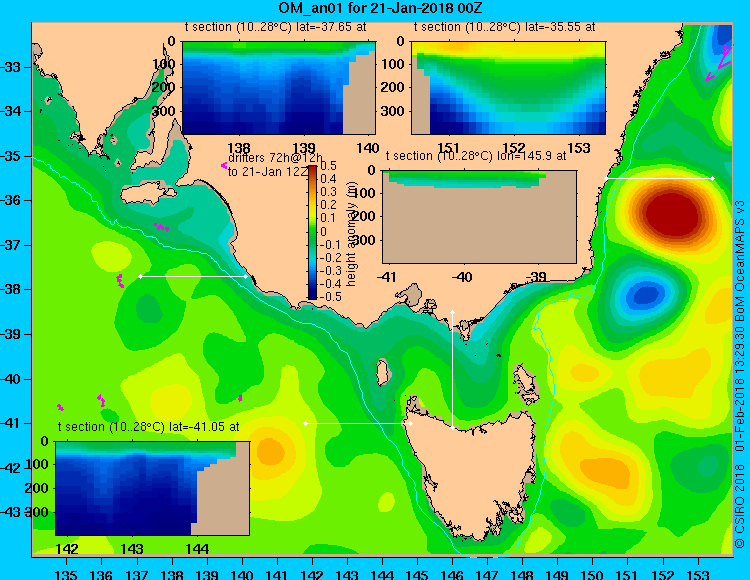
Task: Click the dark blue bottom of the height anomaly colorbar
Action: pyautogui.click(x=312, y=294)
